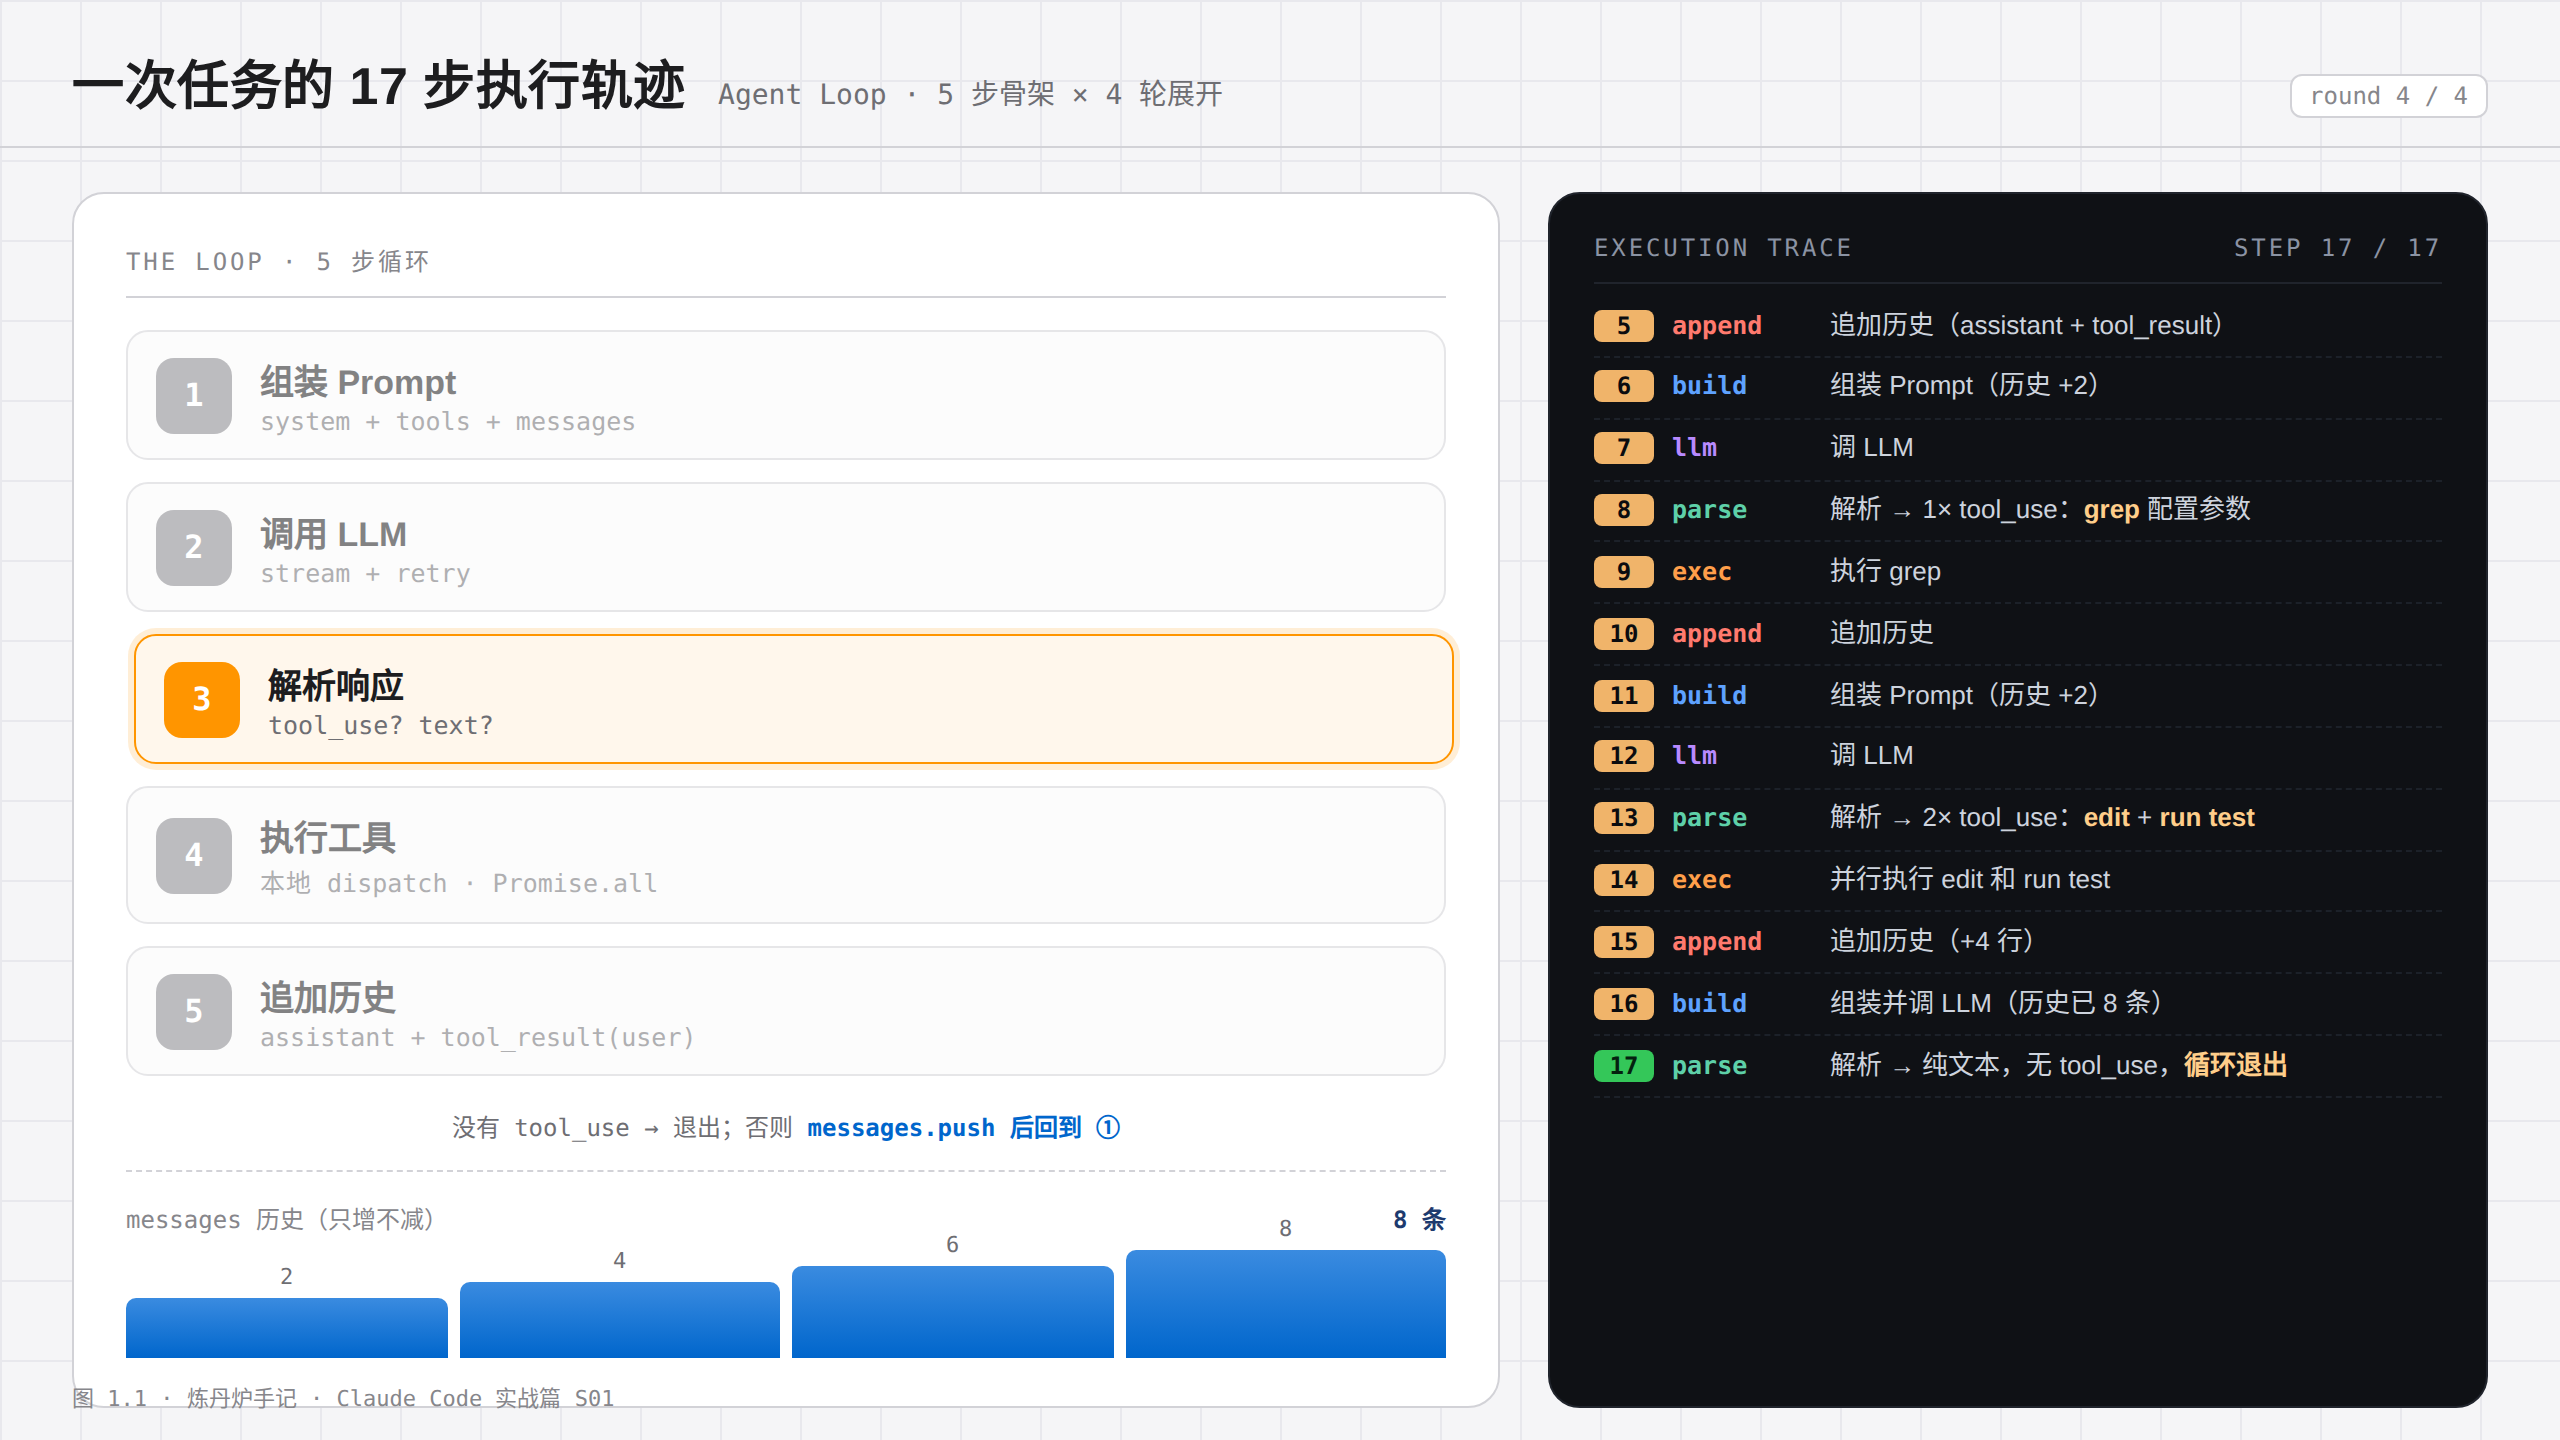Click the orange step 3 badge 解析响应
The image size is (2560, 1440).
click(202, 699)
